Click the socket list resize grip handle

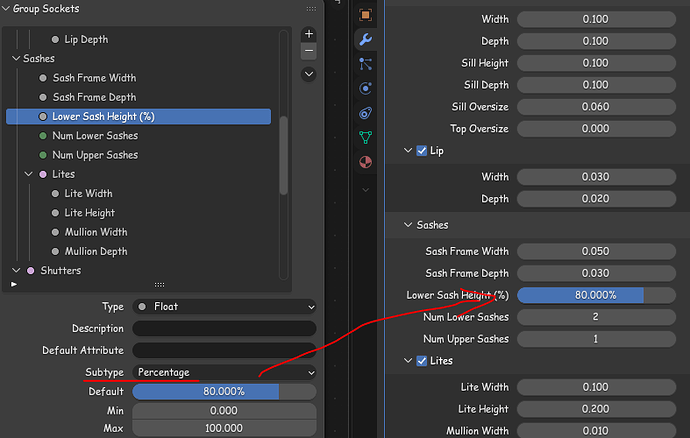click(x=159, y=285)
